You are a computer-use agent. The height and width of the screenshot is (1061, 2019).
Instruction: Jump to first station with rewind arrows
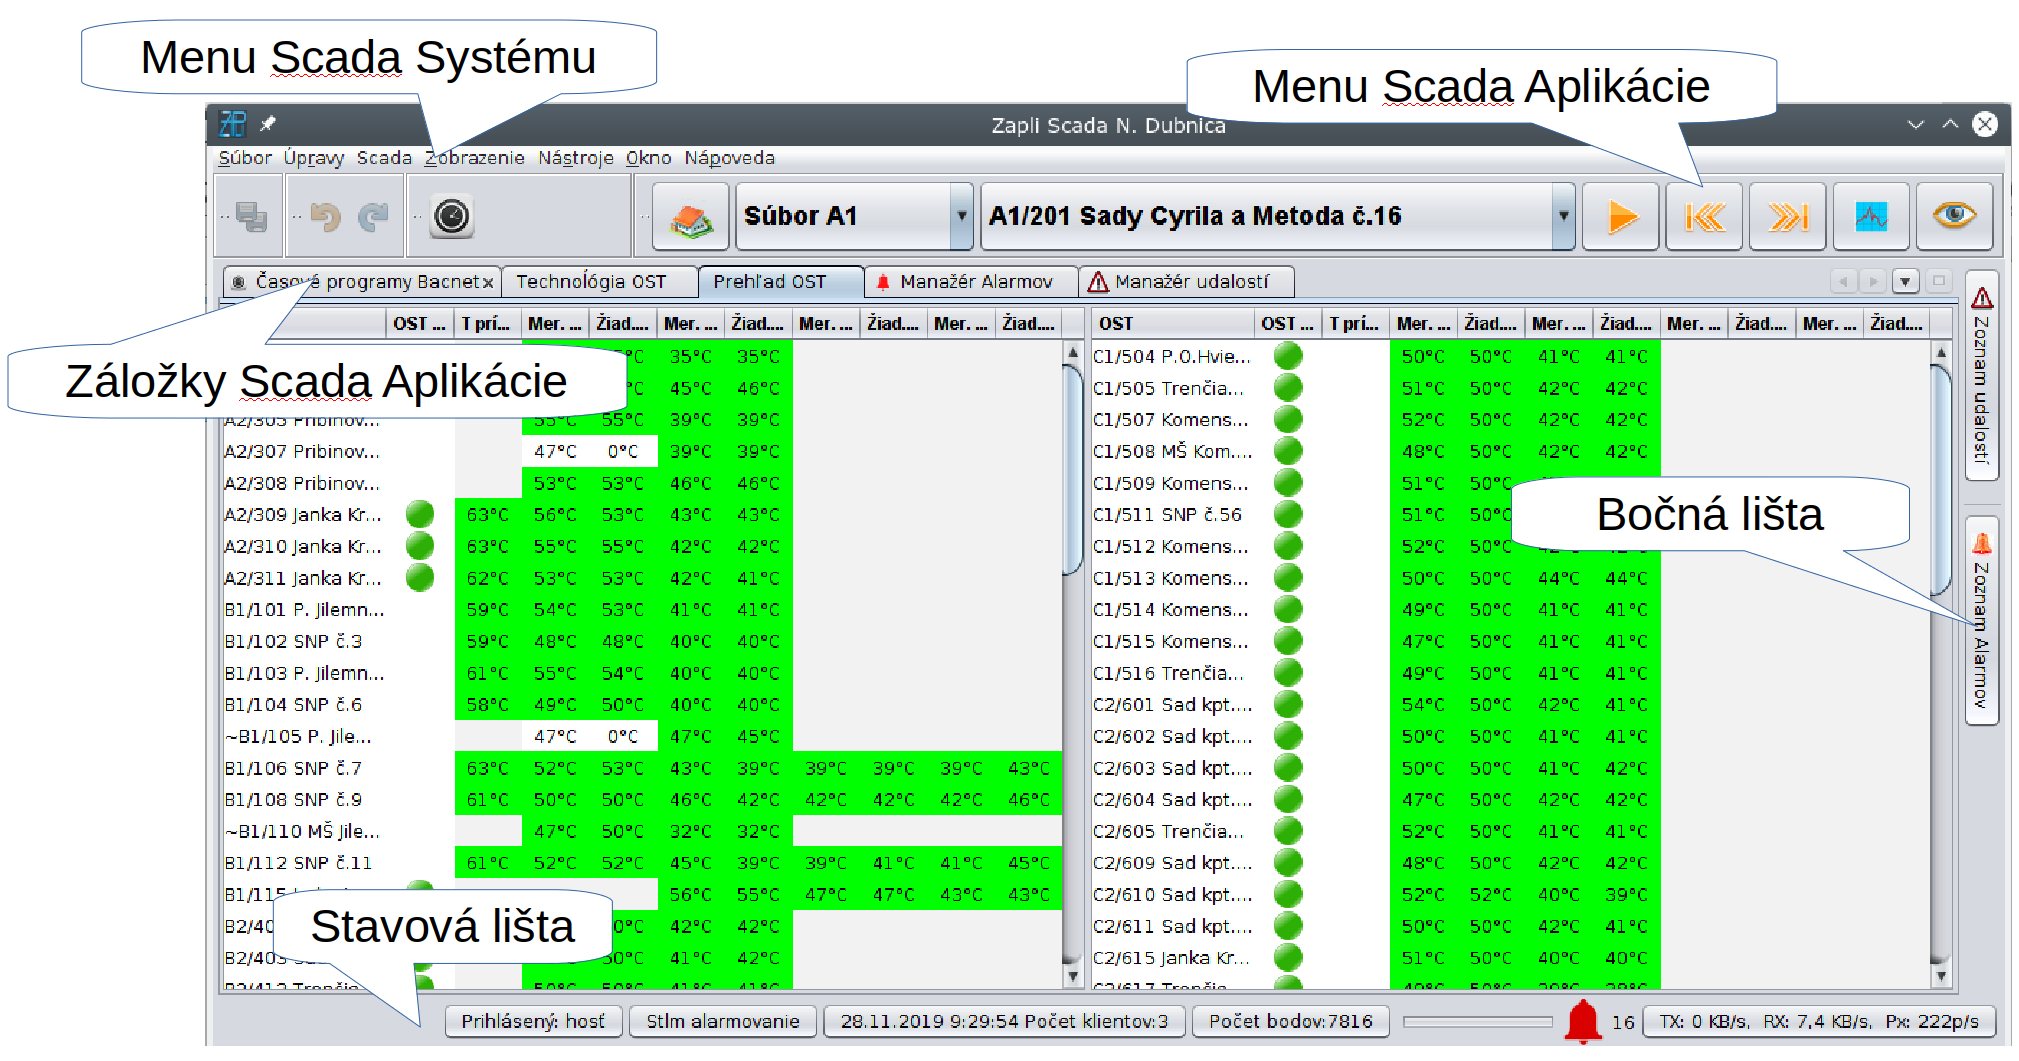click(1704, 216)
